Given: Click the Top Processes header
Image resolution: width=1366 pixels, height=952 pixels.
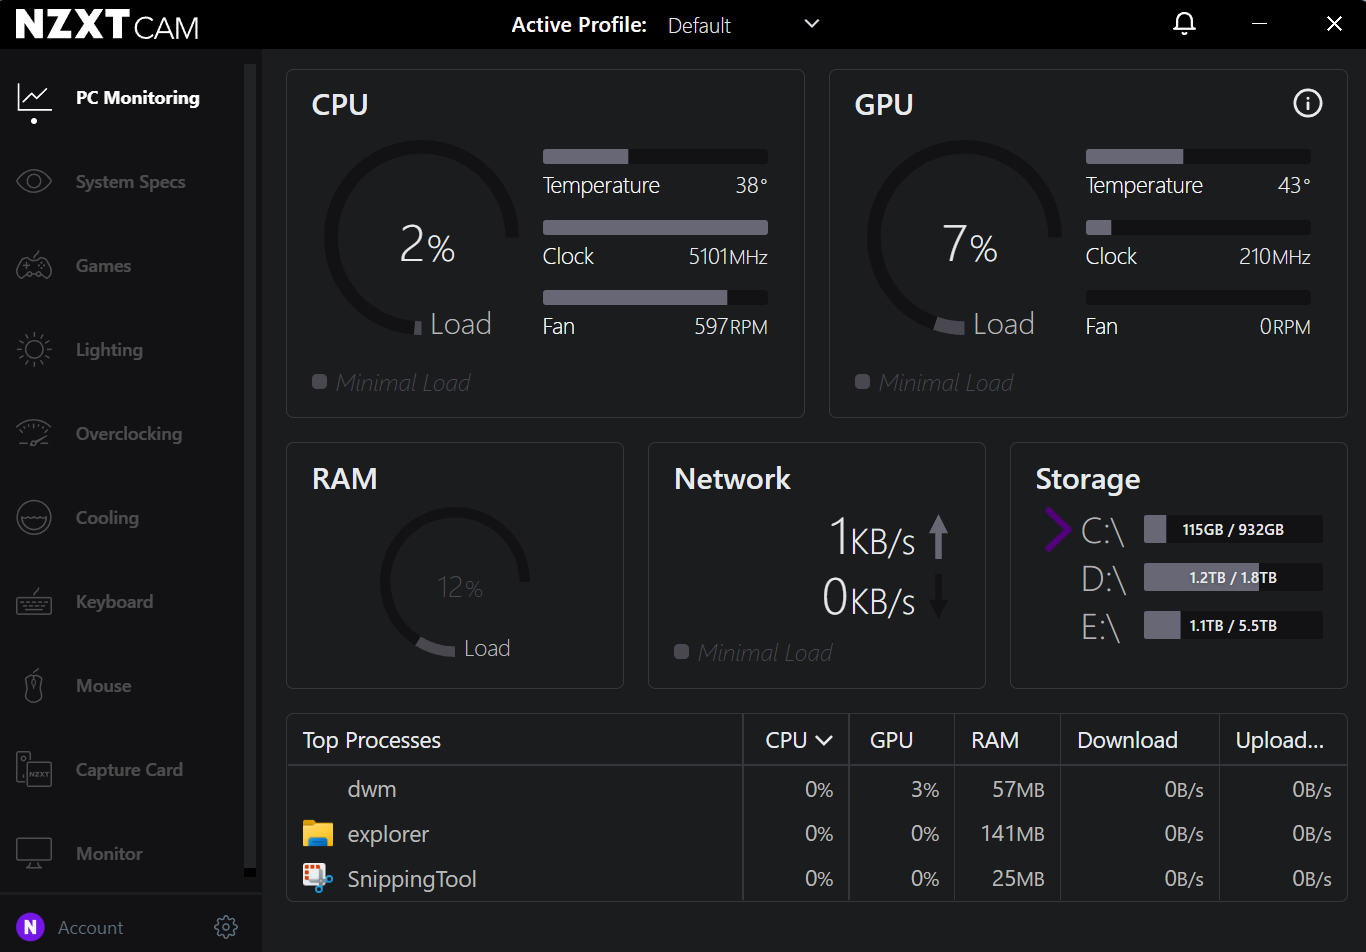Looking at the screenshot, I should [372, 740].
